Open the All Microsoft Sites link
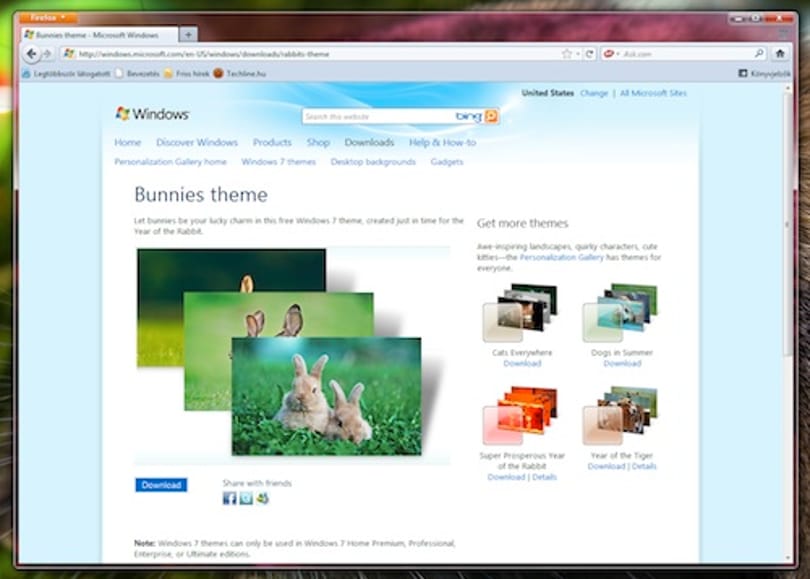Viewport: 810px width, 579px height. (653, 93)
